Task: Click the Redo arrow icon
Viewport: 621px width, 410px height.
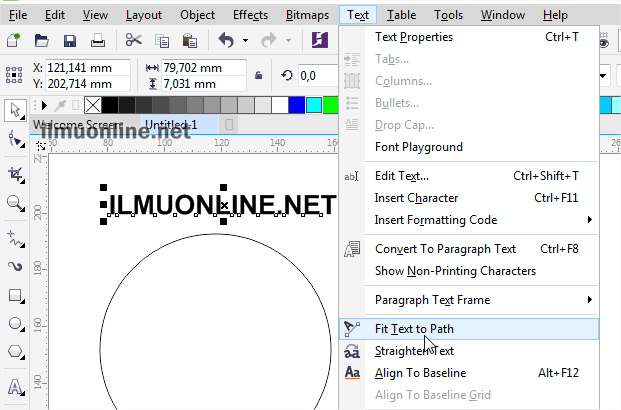Action: click(x=269, y=40)
